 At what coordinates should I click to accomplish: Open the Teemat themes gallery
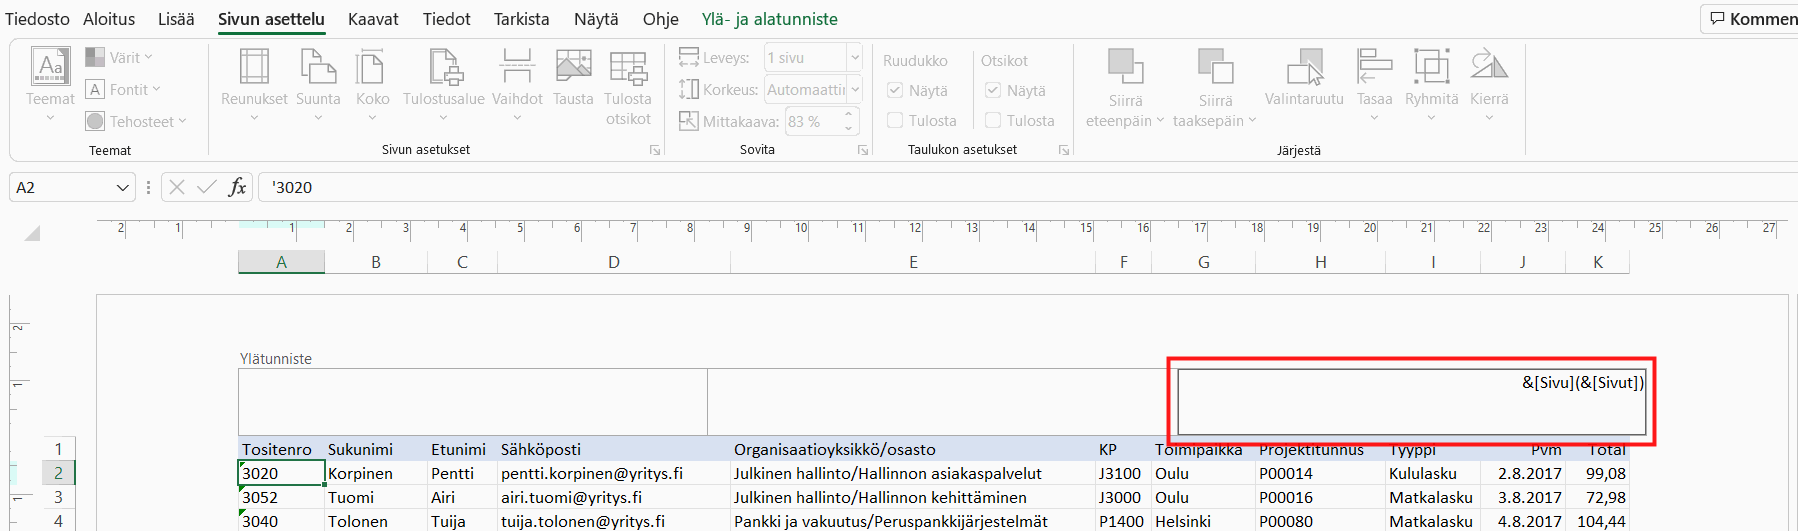50,85
